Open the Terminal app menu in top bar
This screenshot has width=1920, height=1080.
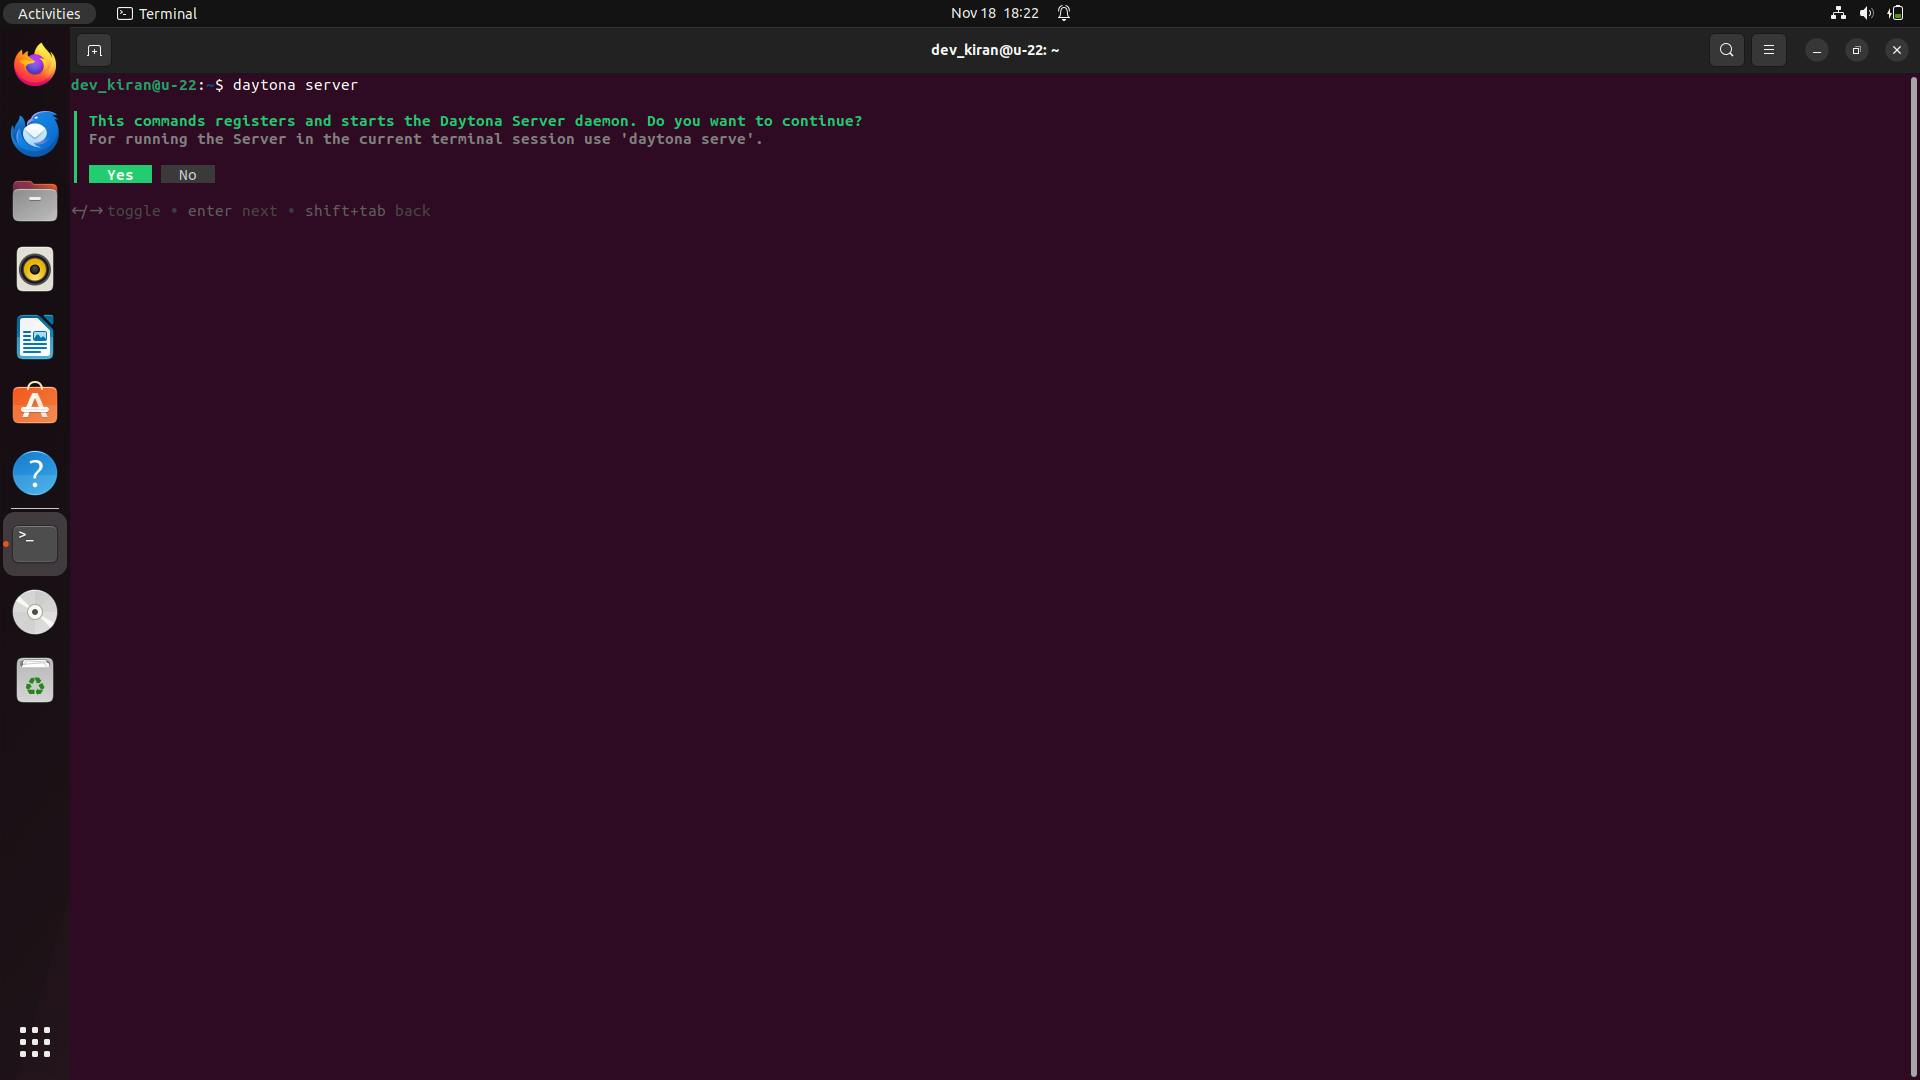point(157,13)
